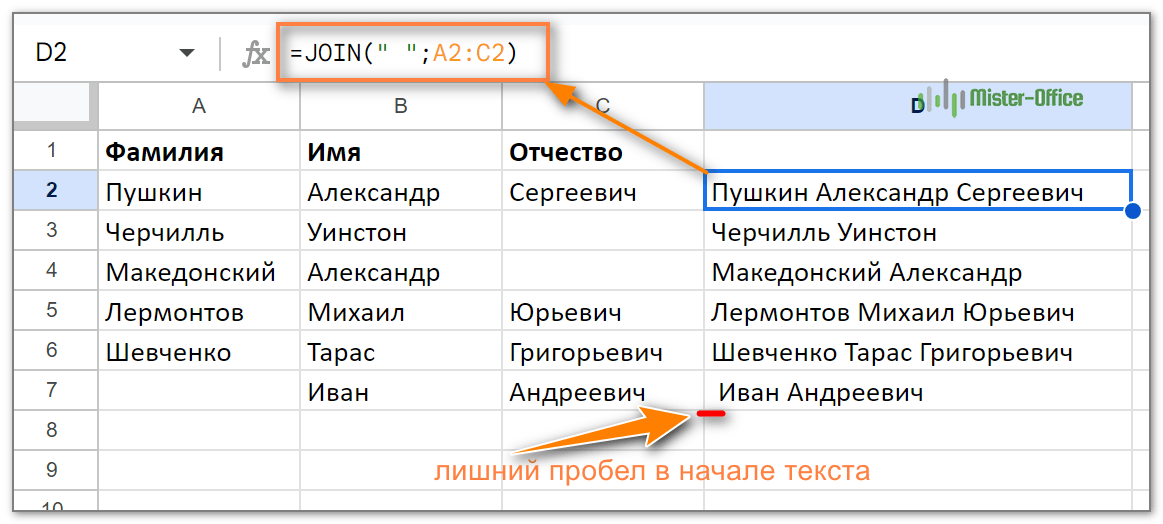Select cell containing Уинстон
Screen dimensions: 1163x524
tap(401, 231)
